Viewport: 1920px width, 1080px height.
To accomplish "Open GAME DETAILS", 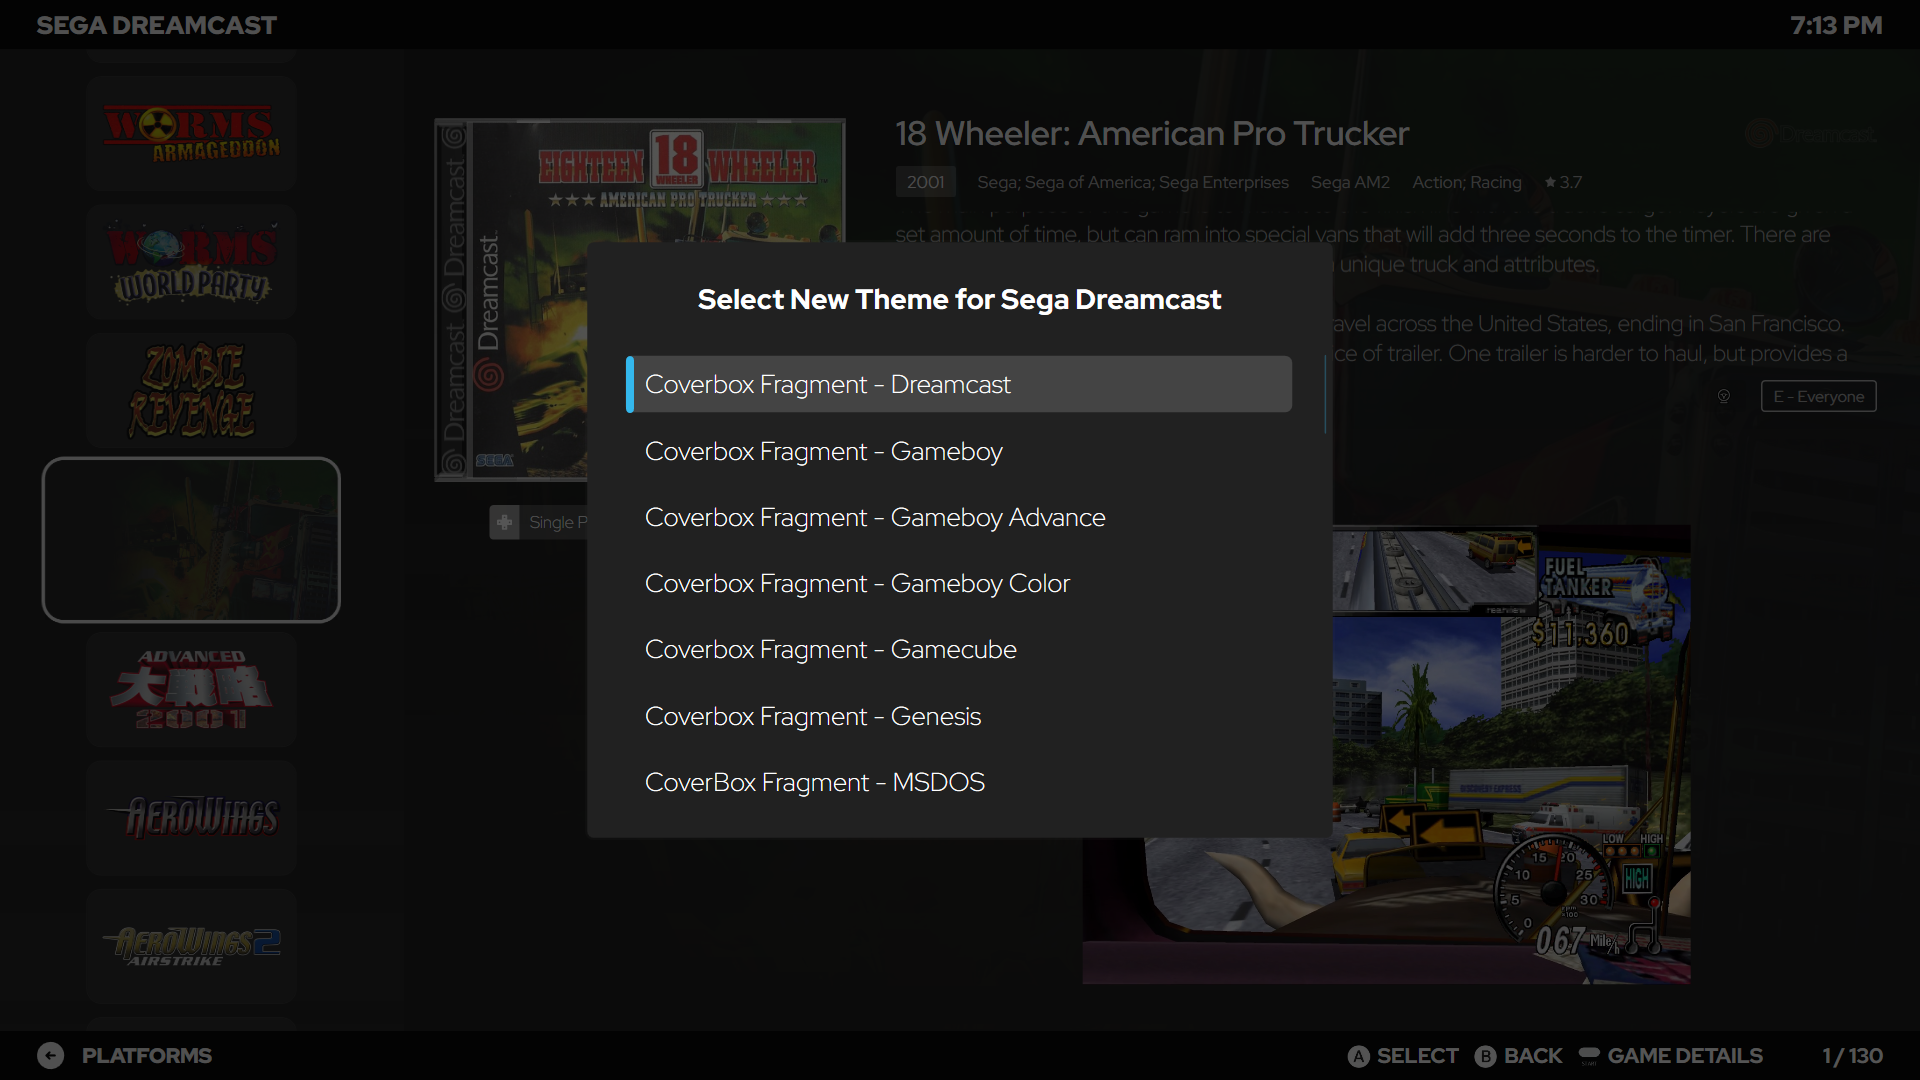I will tap(1685, 1056).
